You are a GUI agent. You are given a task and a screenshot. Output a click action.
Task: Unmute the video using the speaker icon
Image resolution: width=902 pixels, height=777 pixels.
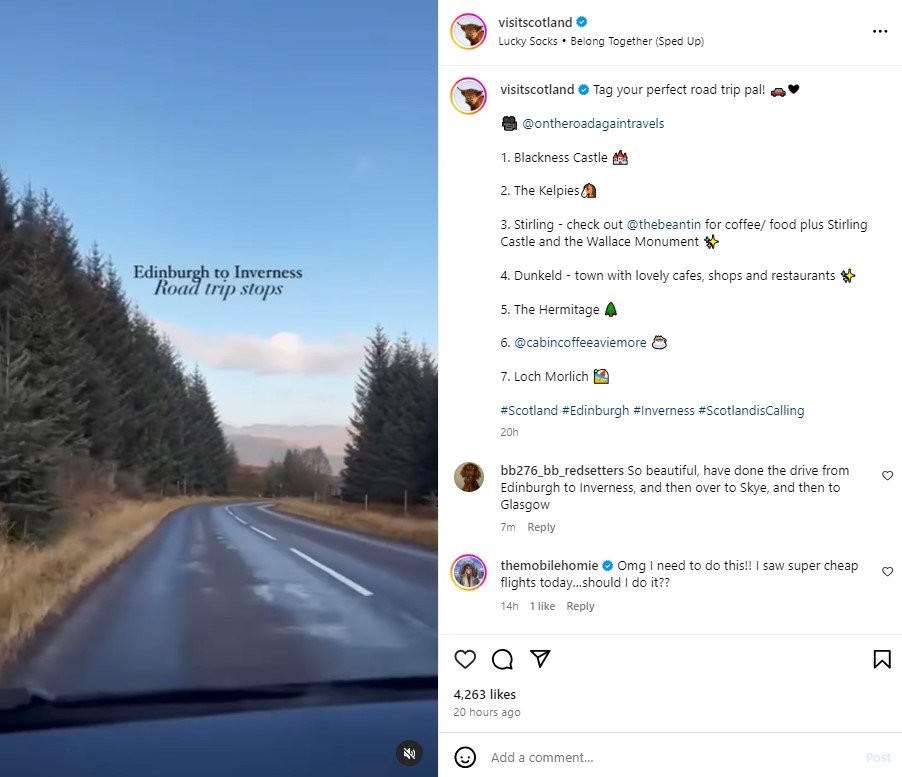tap(410, 753)
